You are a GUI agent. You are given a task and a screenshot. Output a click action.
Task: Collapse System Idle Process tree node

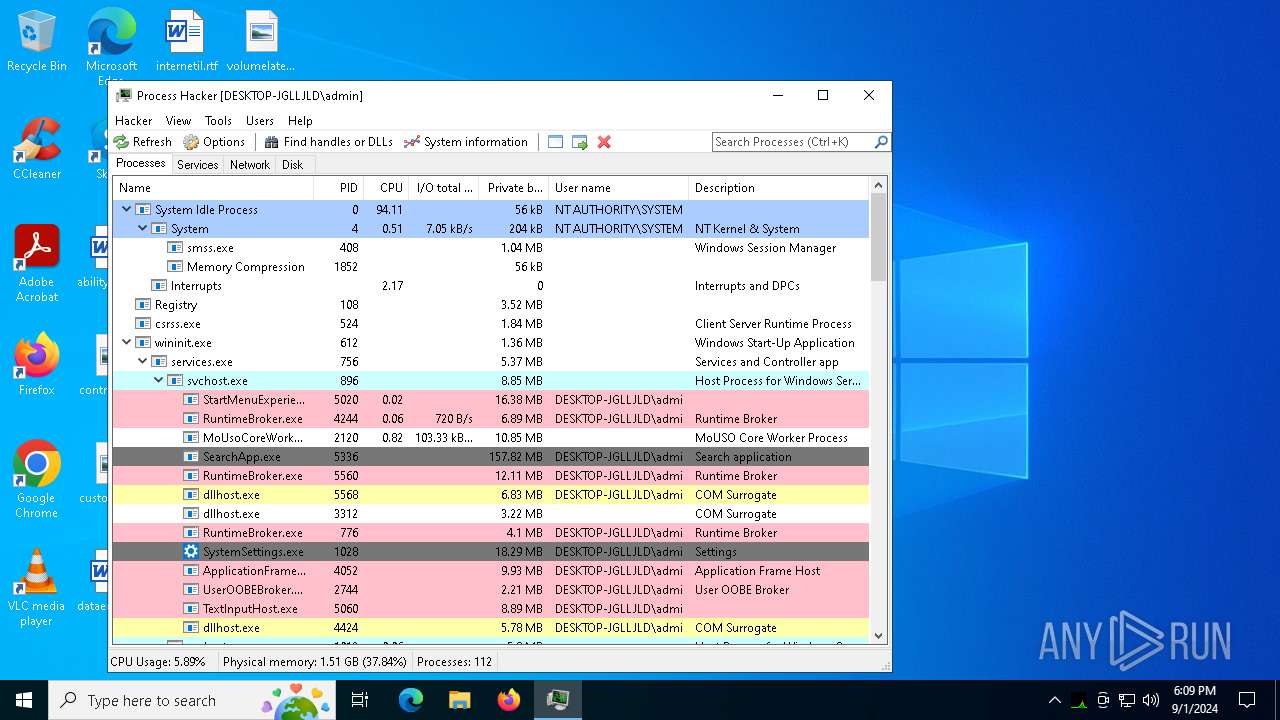click(x=127, y=210)
